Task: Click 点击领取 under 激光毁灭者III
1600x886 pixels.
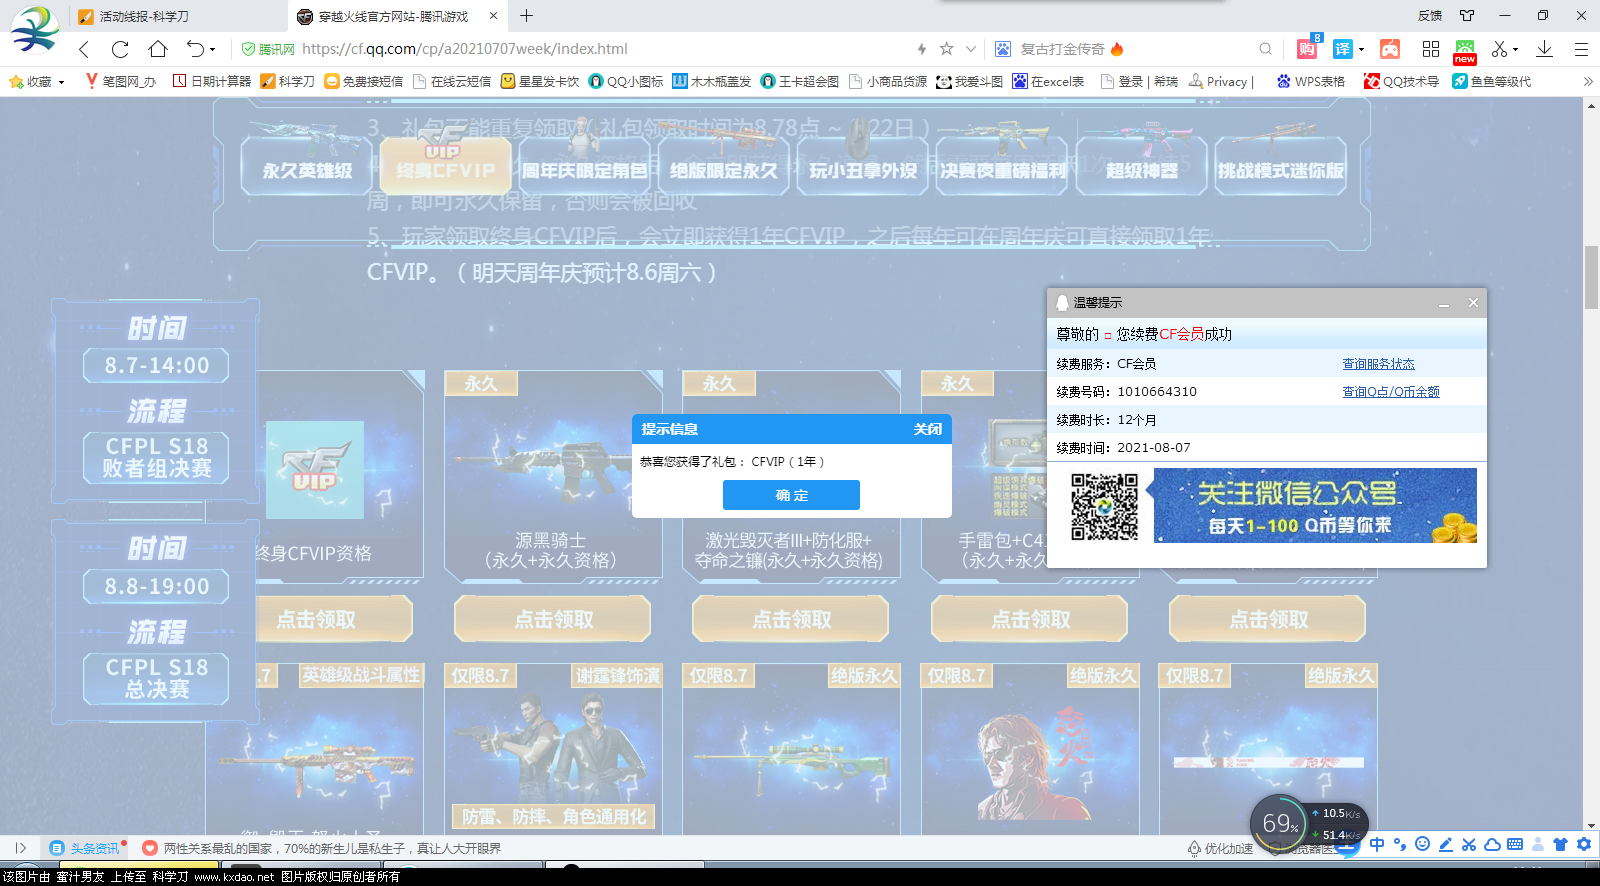Action: coord(791,619)
